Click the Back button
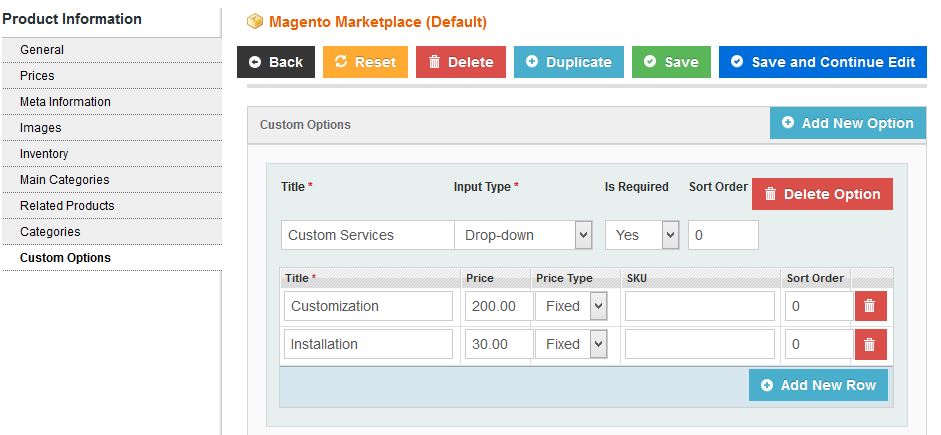Image resolution: width=941 pixels, height=435 pixels. pos(276,62)
